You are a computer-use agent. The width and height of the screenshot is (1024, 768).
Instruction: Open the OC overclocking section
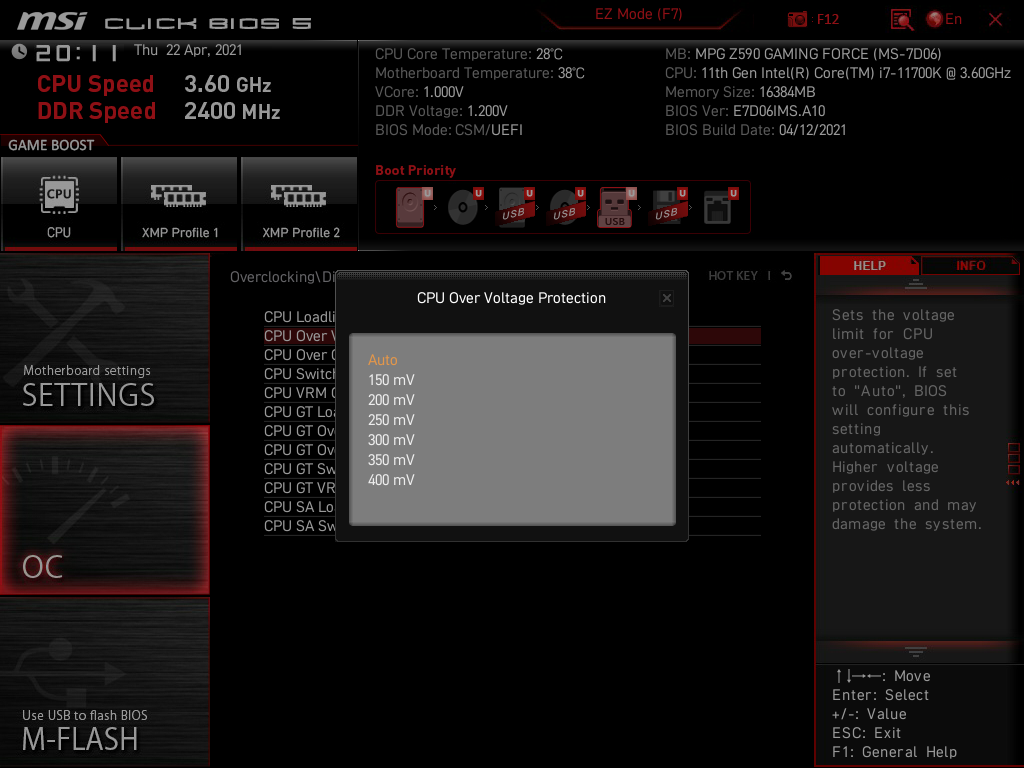104,511
